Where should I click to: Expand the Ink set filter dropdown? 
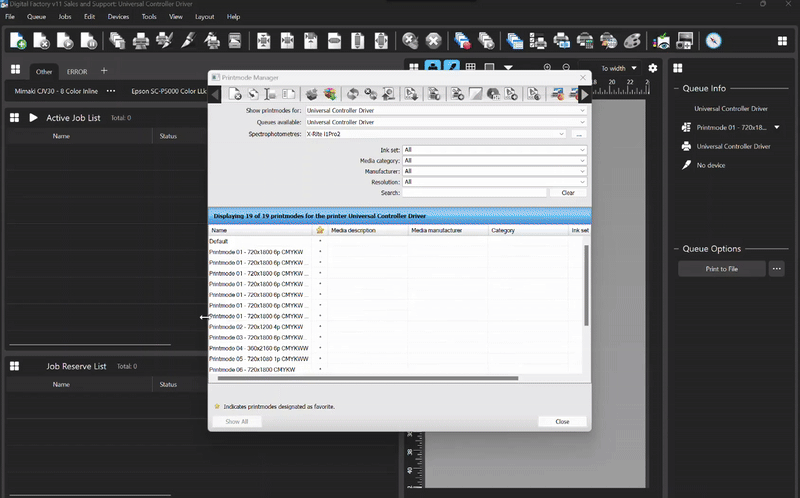point(494,149)
